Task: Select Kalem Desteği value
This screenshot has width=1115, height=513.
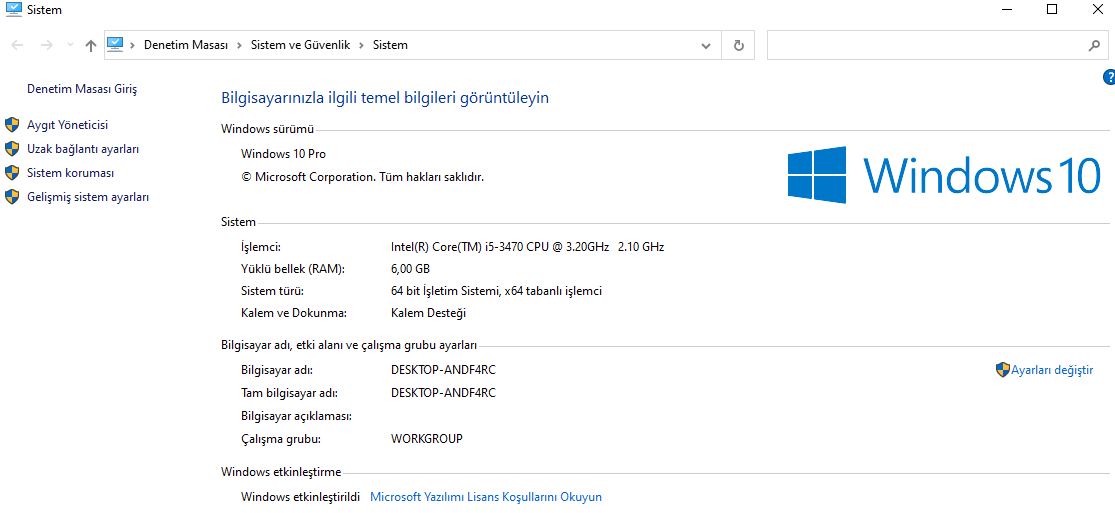Action: pos(429,313)
